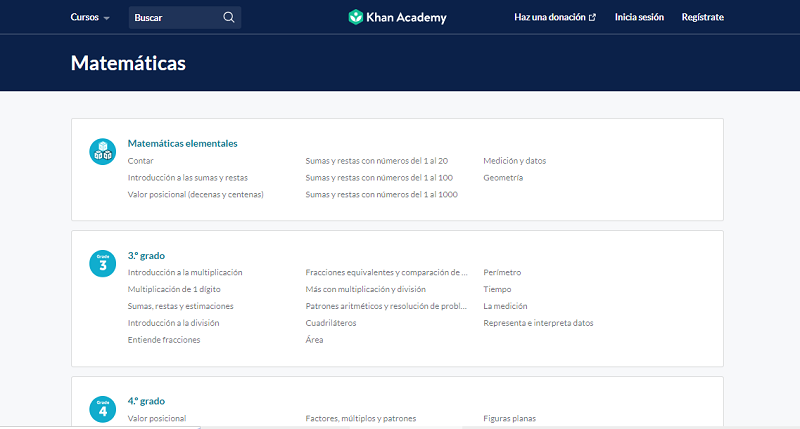Open Cuadriláteros unit

(331, 323)
